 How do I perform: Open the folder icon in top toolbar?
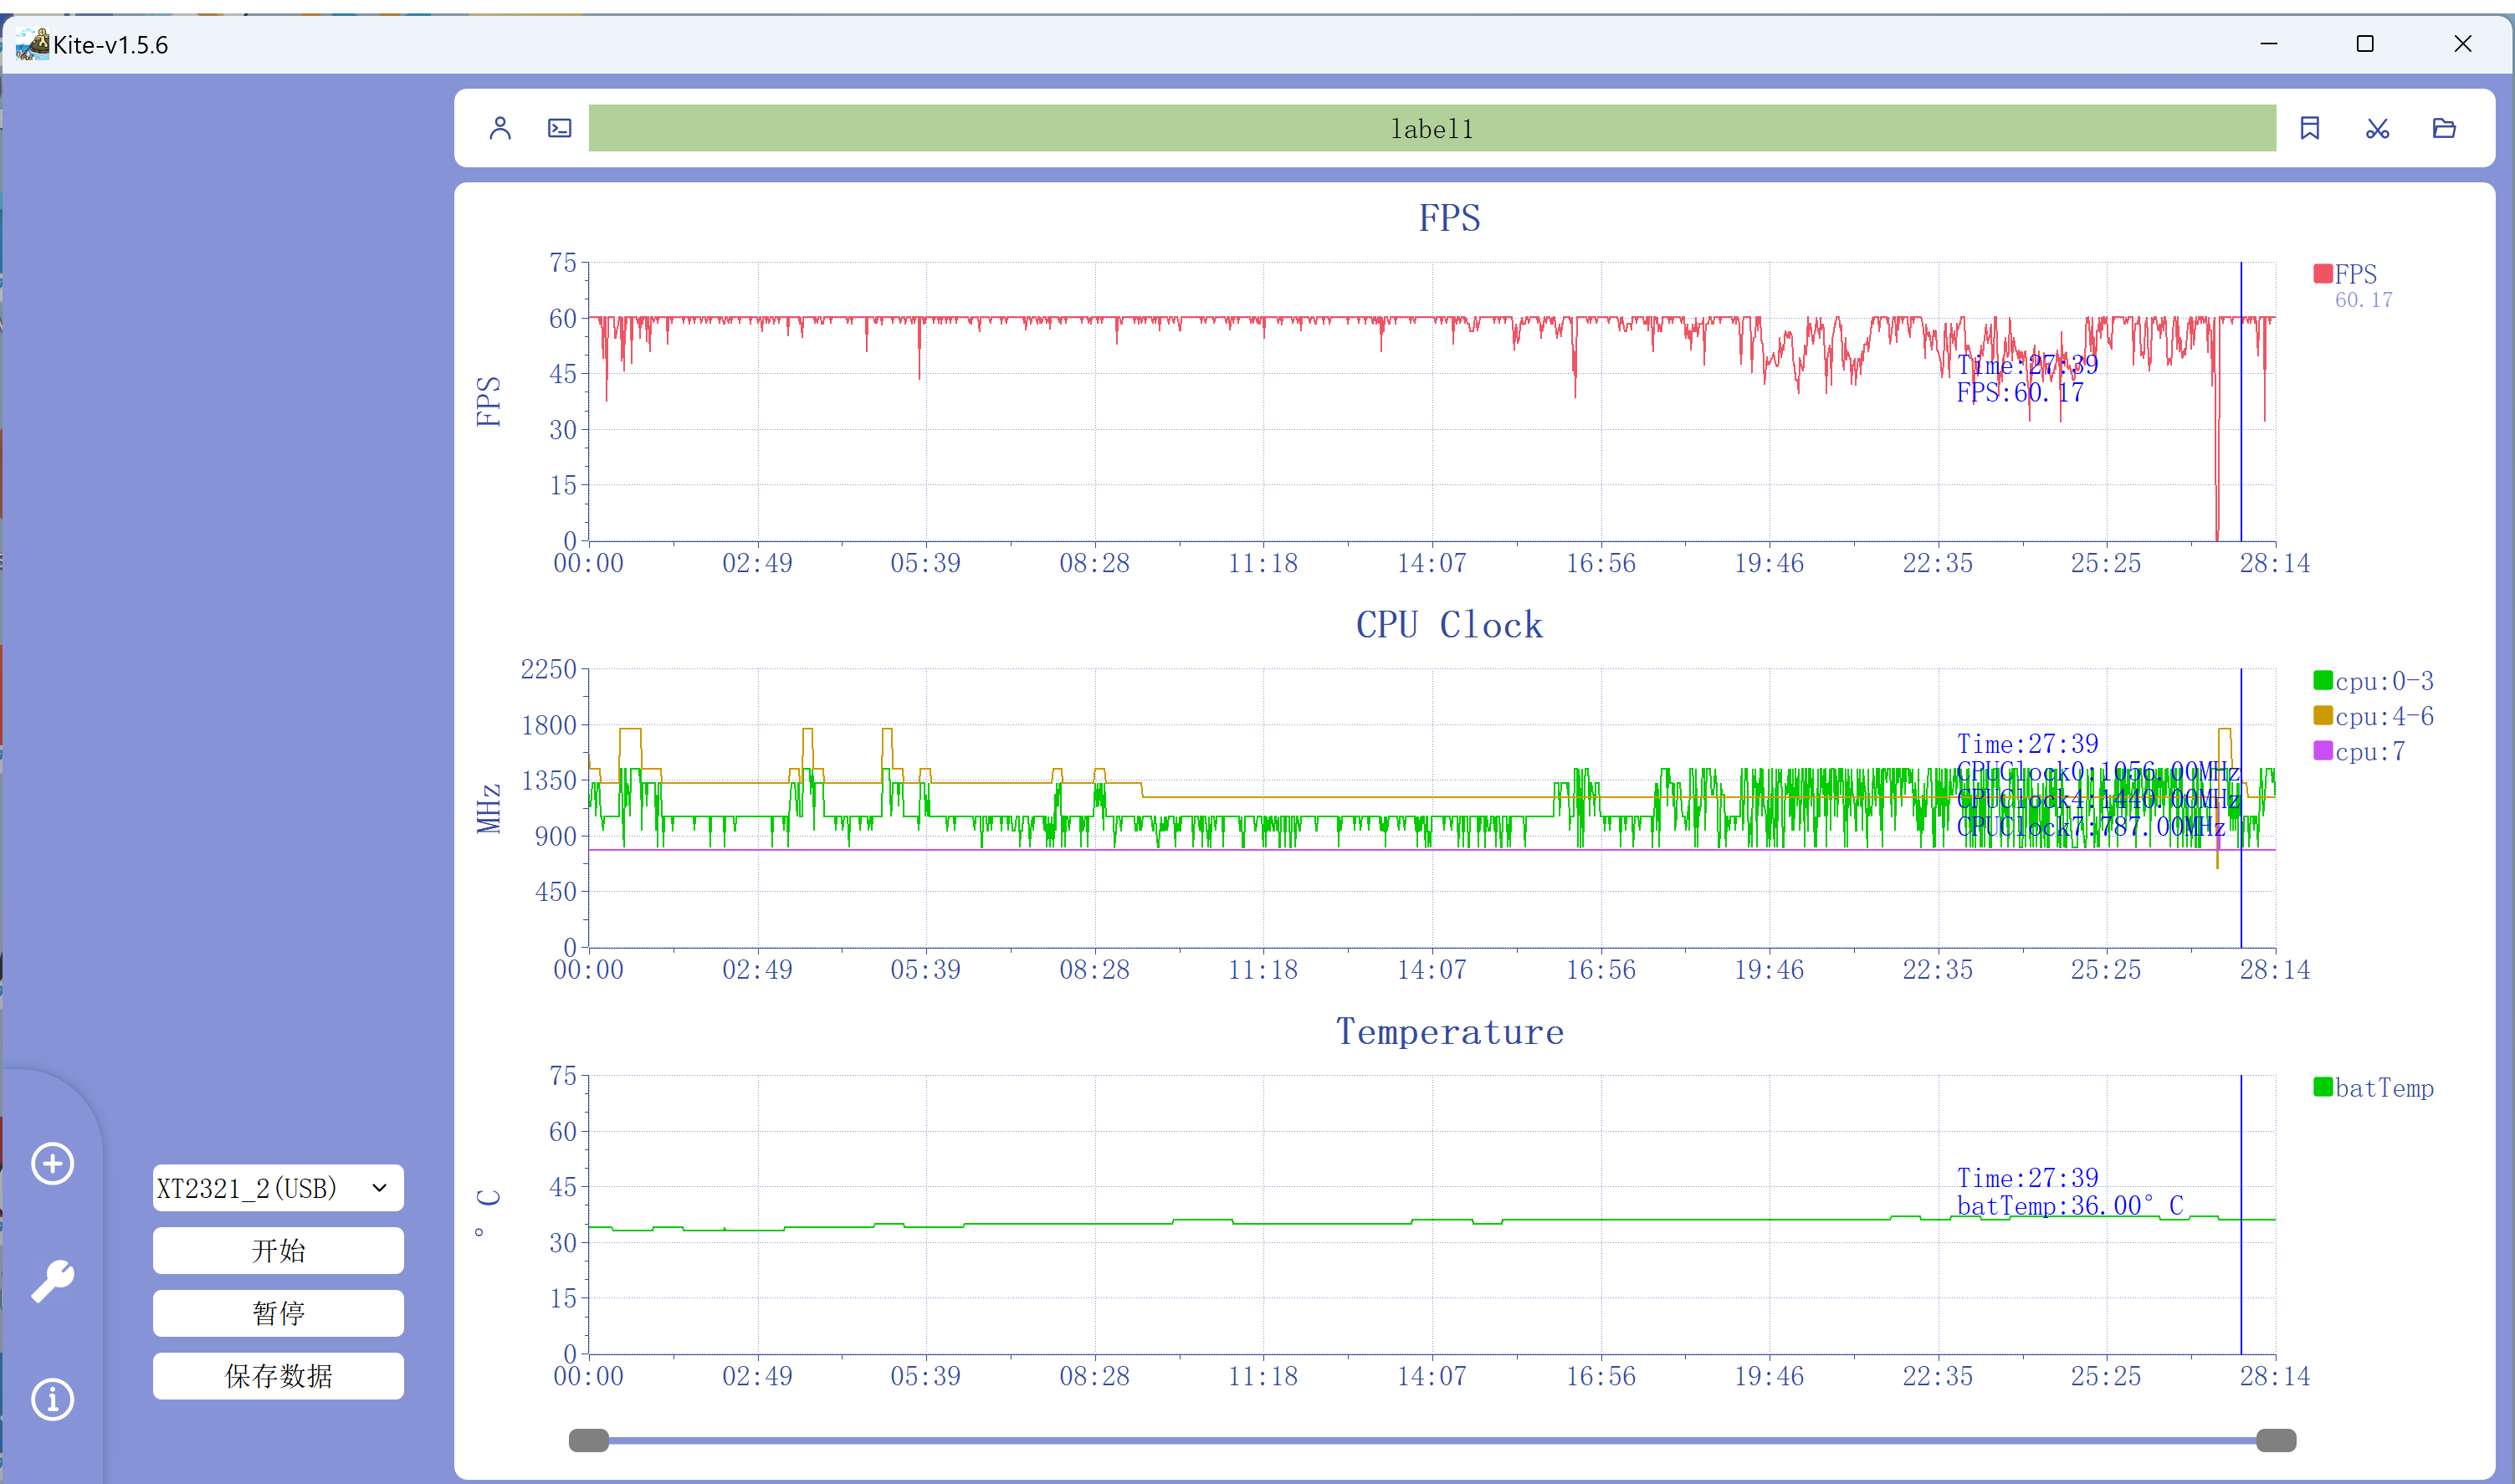[x=2444, y=128]
